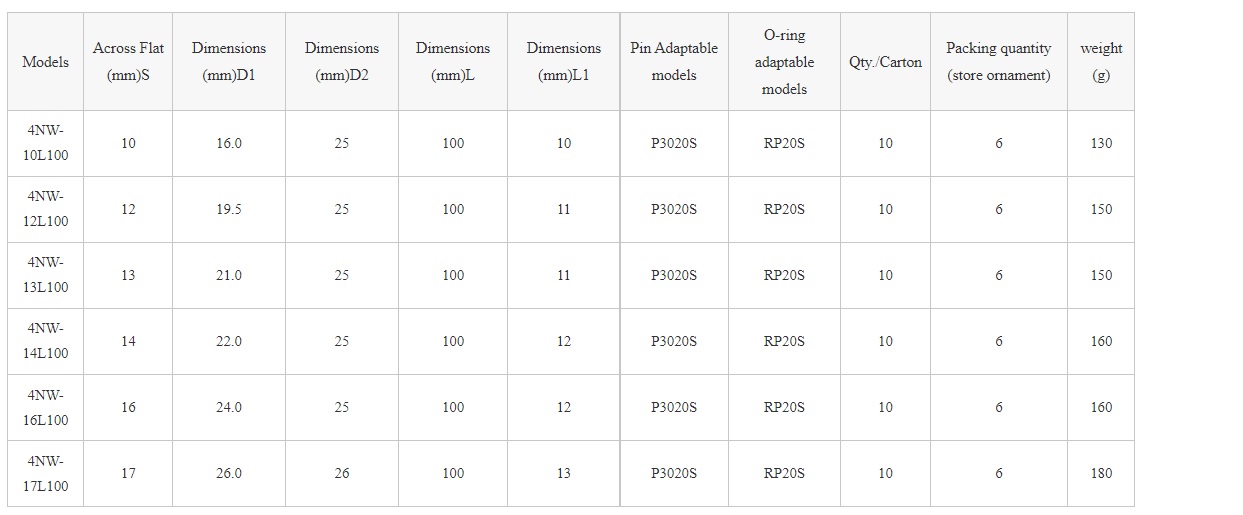
Task: Click the D2 value 26 cell
Action: (342, 473)
